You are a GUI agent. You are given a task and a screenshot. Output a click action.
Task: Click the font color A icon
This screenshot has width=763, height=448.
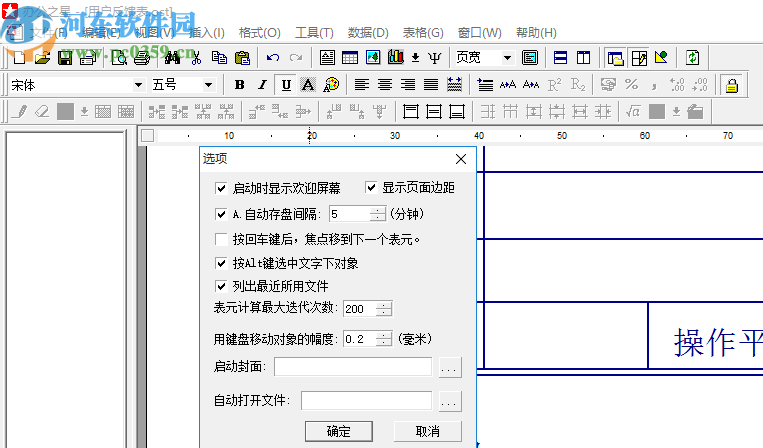coord(308,85)
